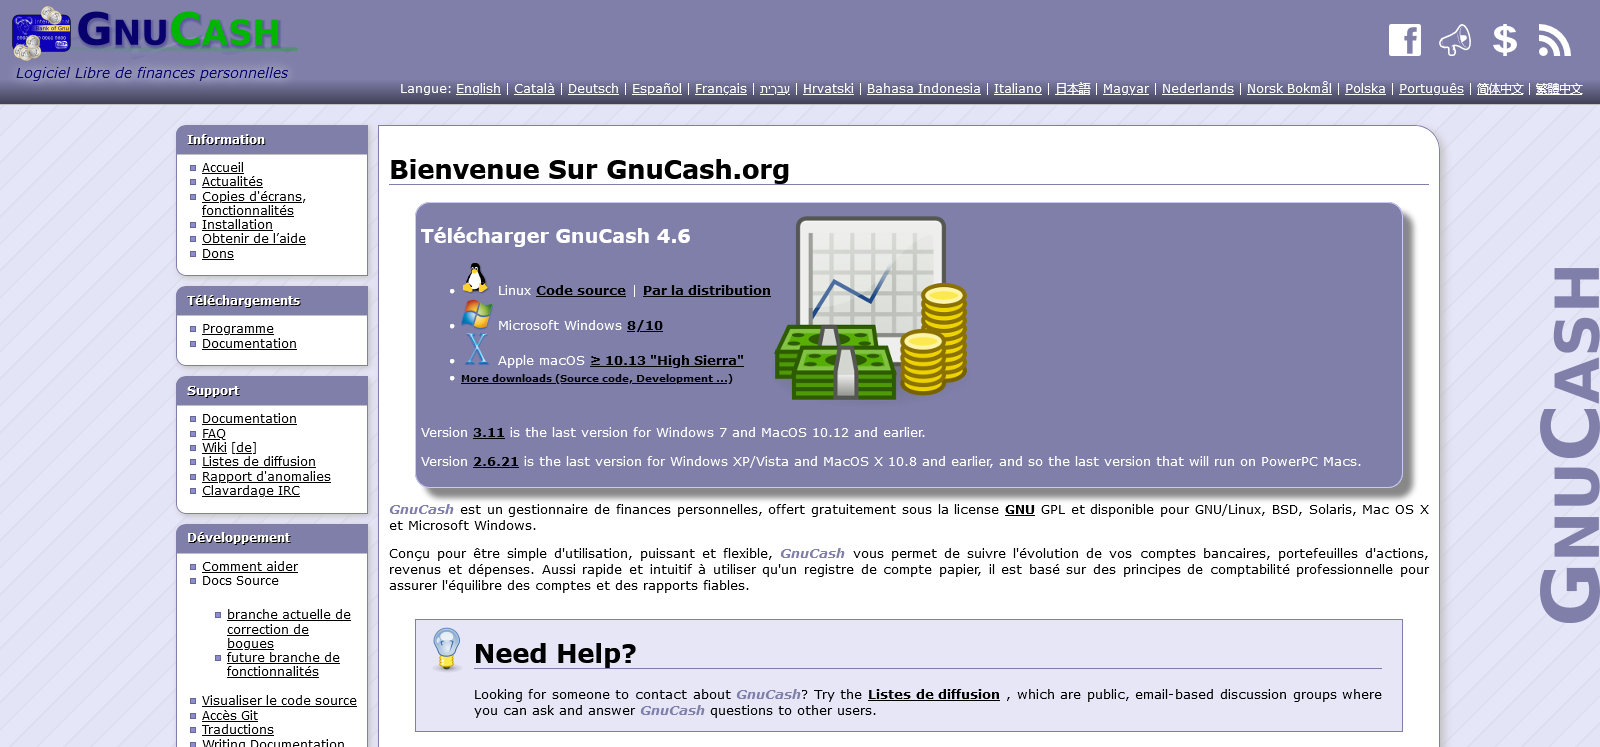Open Traductions page
Screen dimensions: 1600x747
(x=238, y=730)
